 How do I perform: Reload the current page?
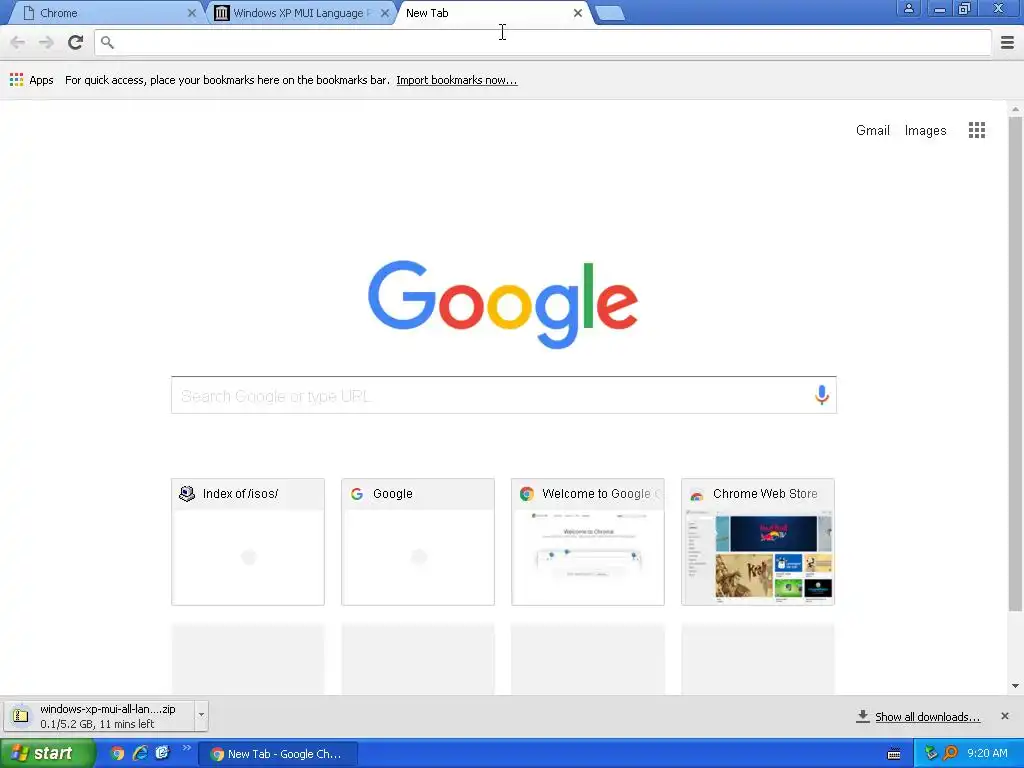[76, 42]
